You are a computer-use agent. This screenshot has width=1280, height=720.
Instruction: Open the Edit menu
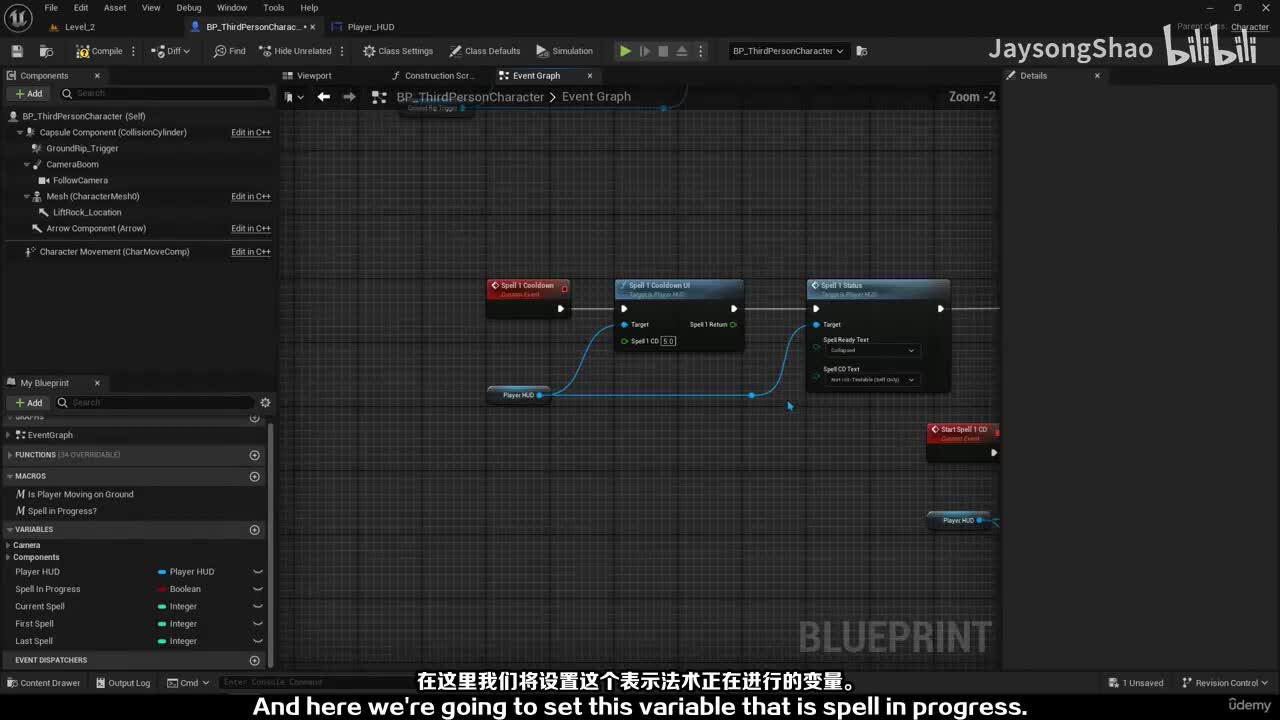(x=81, y=8)
